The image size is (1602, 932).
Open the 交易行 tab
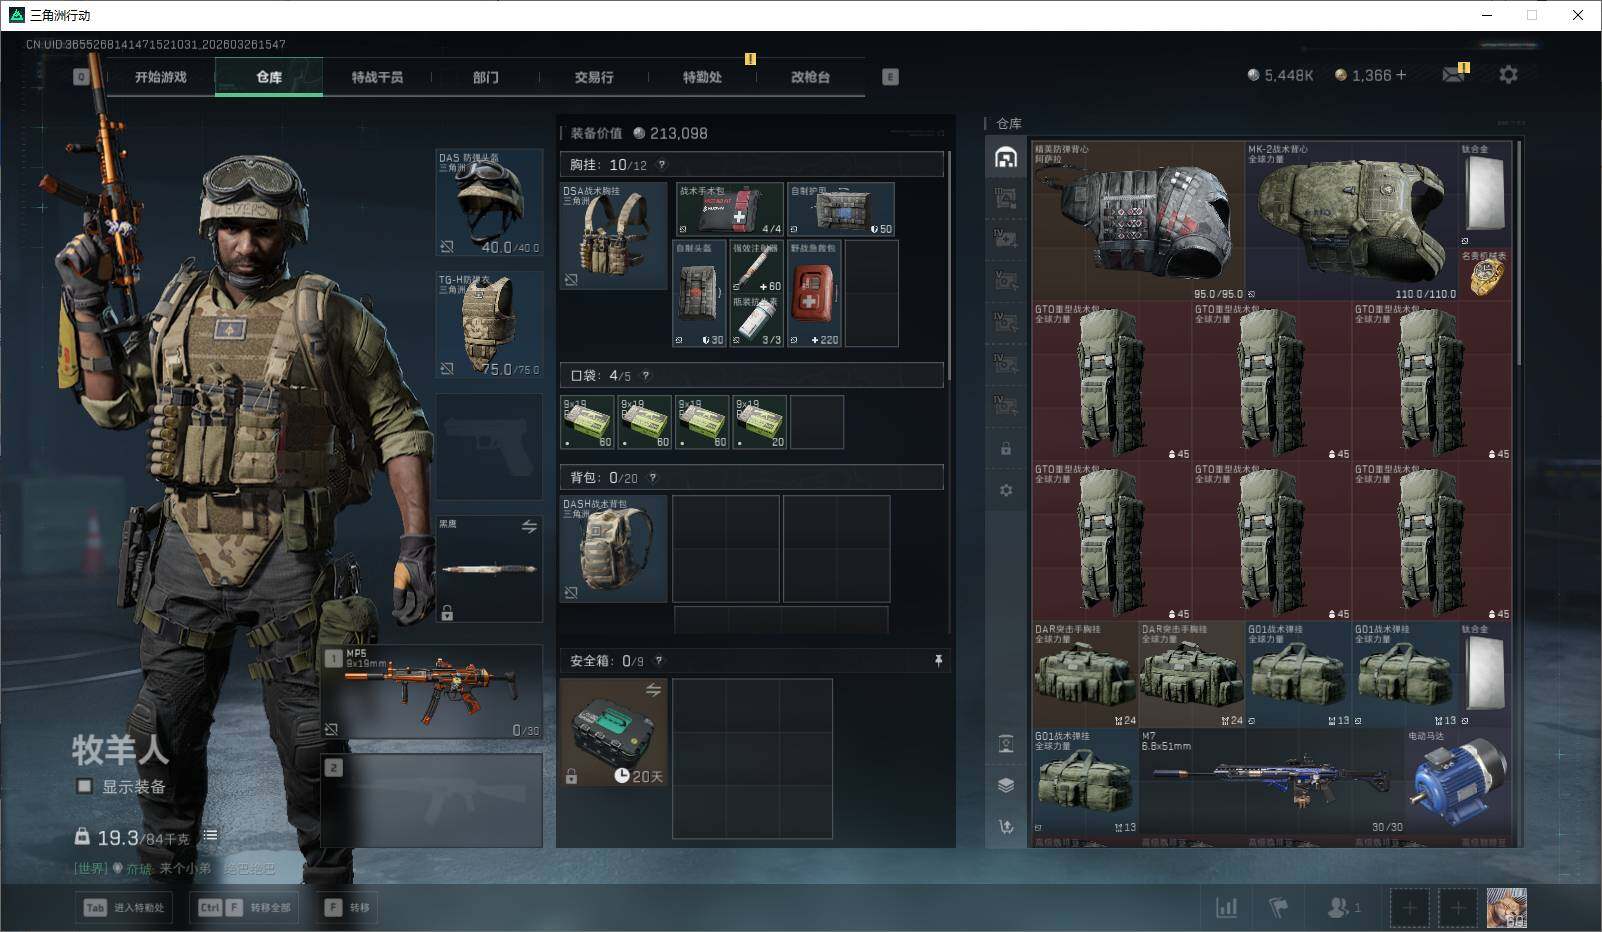pyautogui.click(x=594, y=77)
